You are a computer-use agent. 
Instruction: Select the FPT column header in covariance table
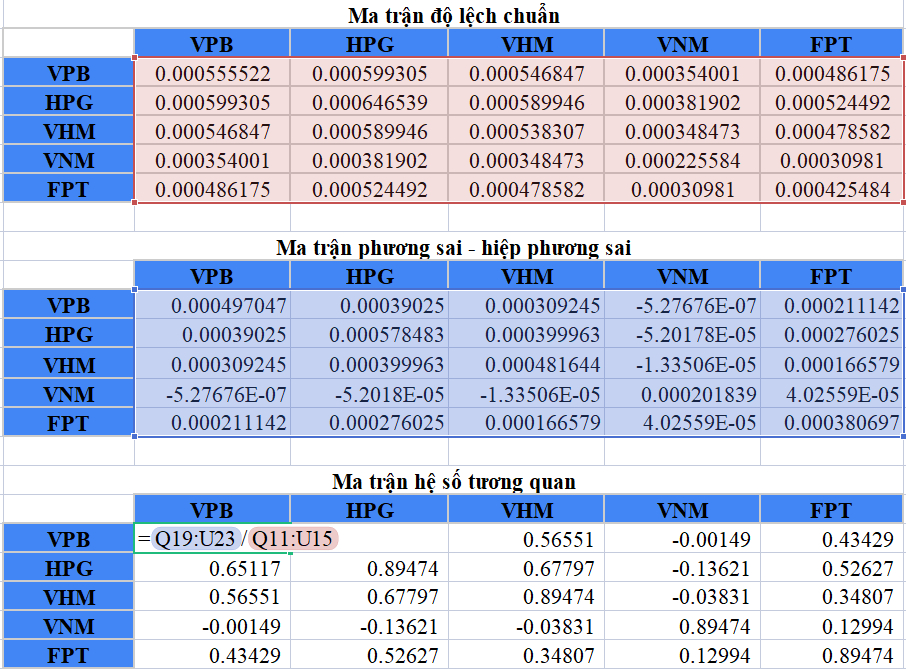[831, 276]
